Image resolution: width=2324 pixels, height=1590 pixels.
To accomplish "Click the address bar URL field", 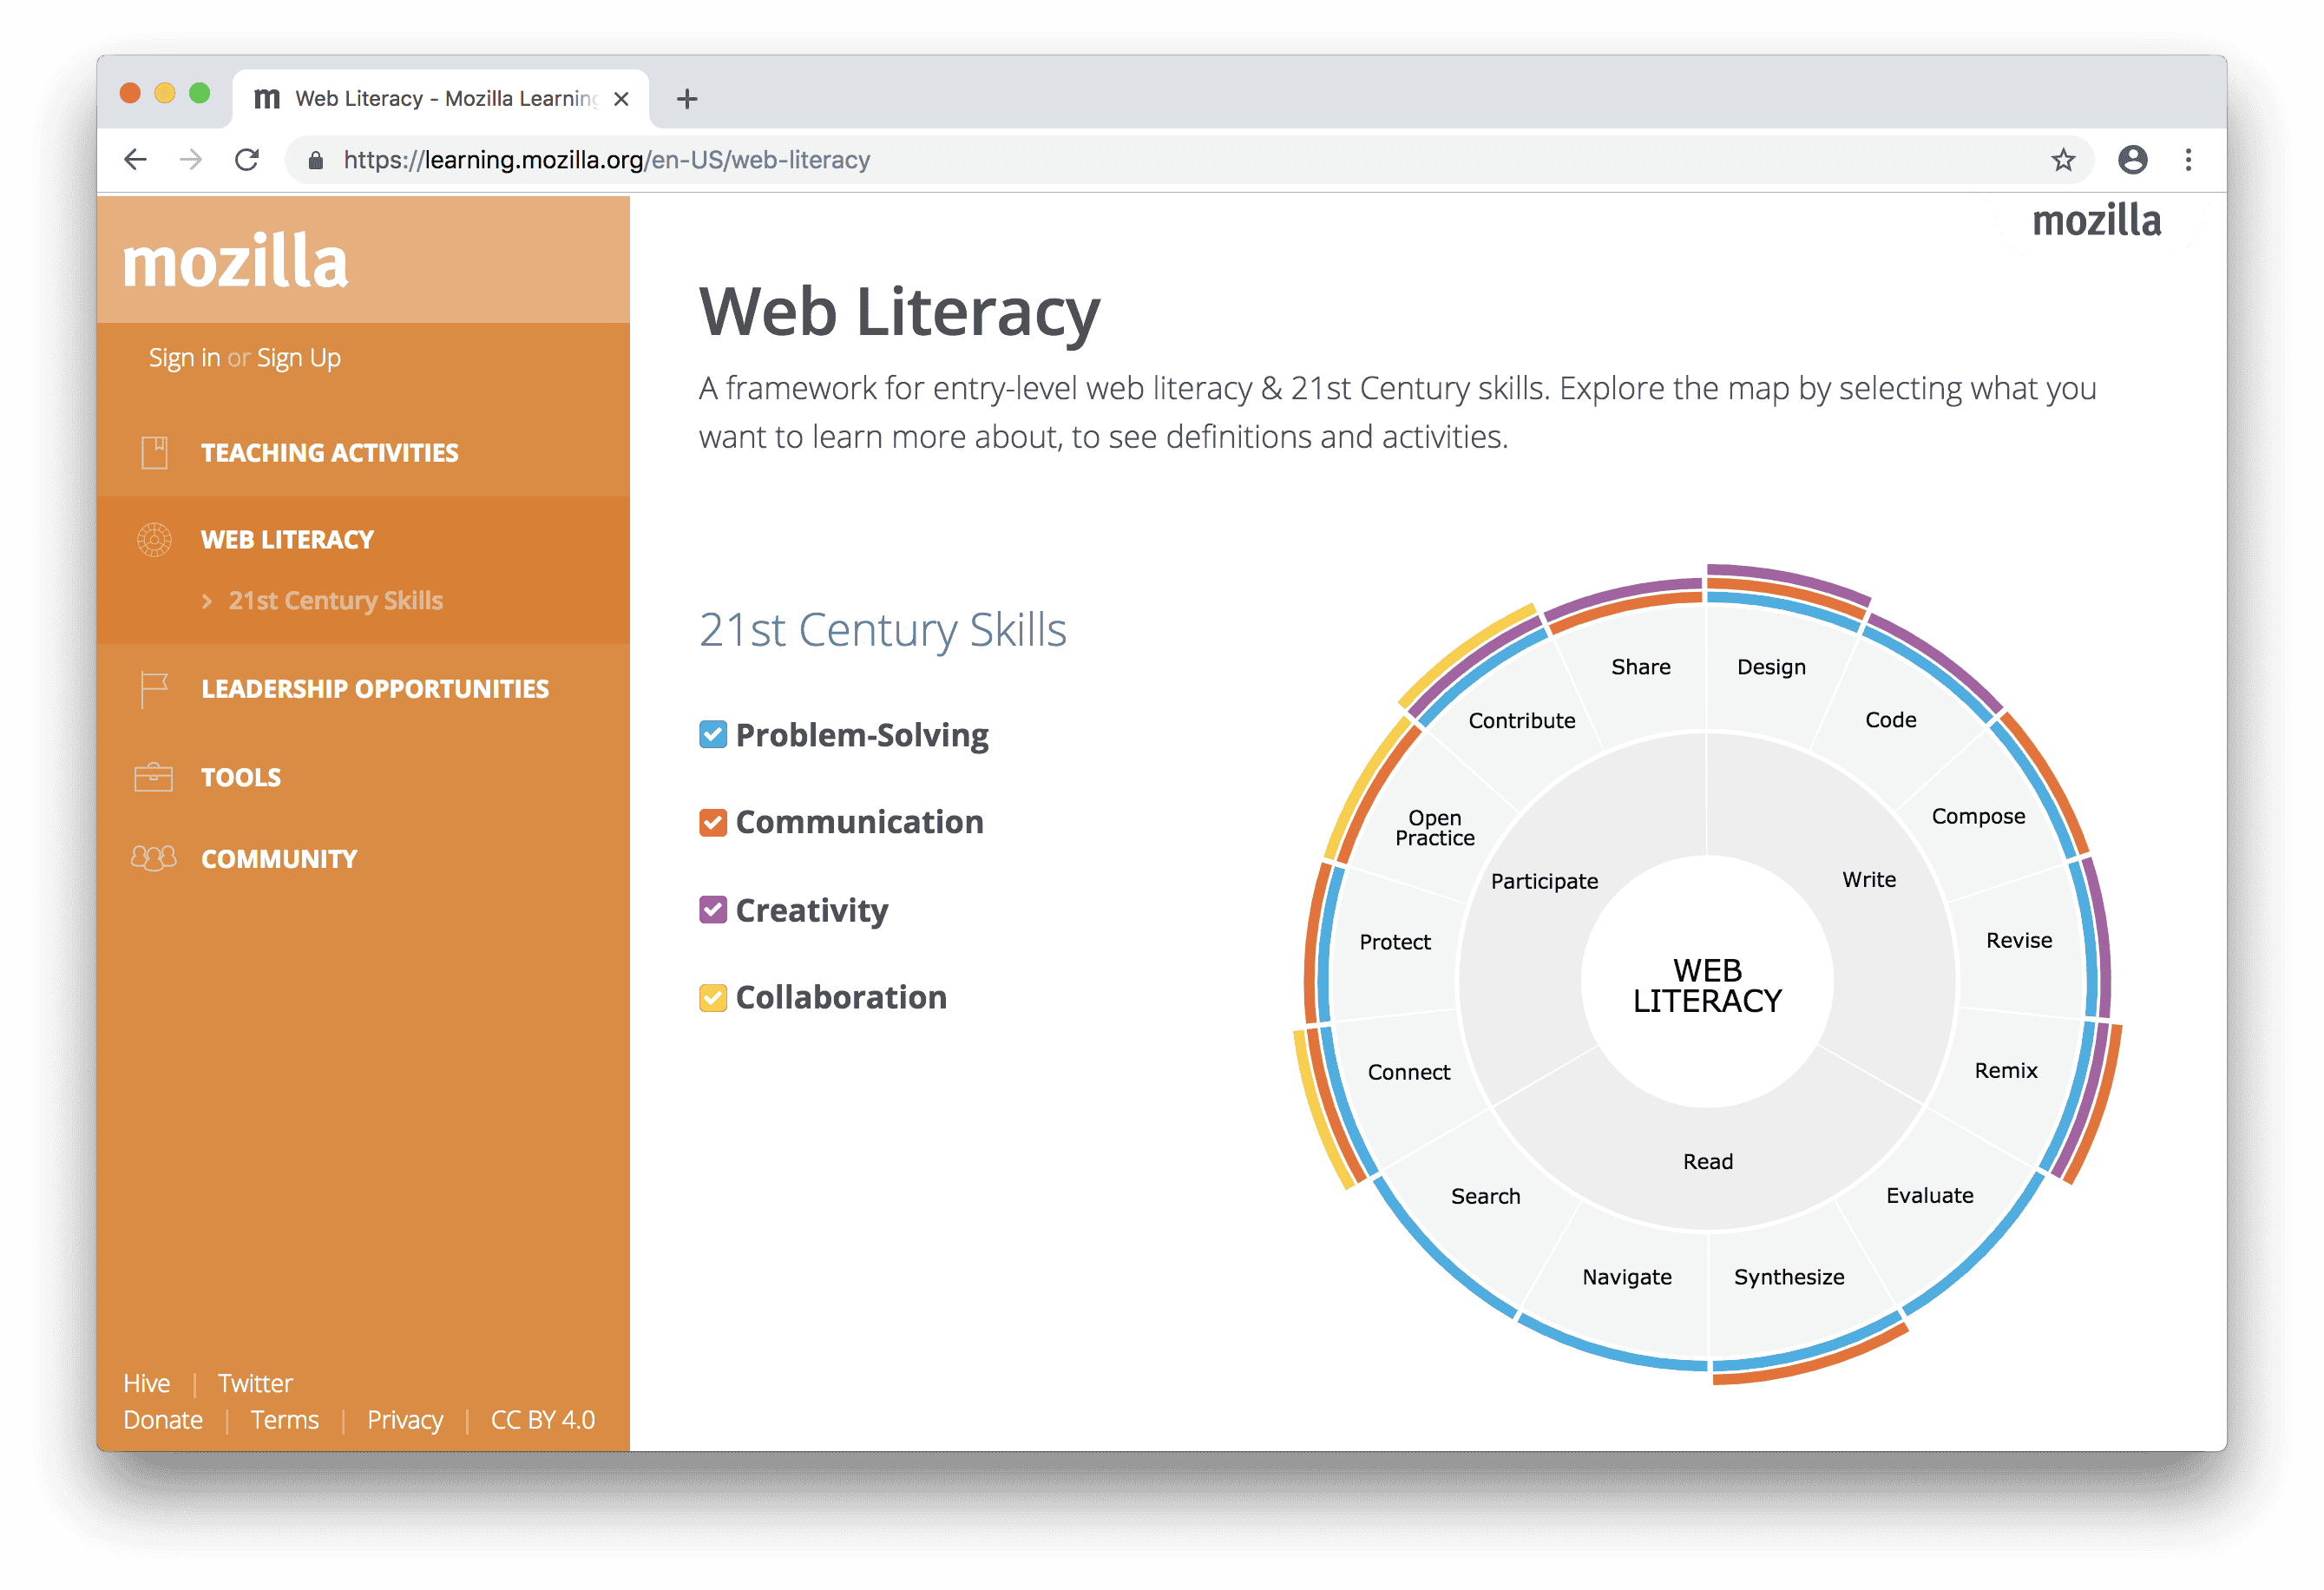I will 1190,160.
